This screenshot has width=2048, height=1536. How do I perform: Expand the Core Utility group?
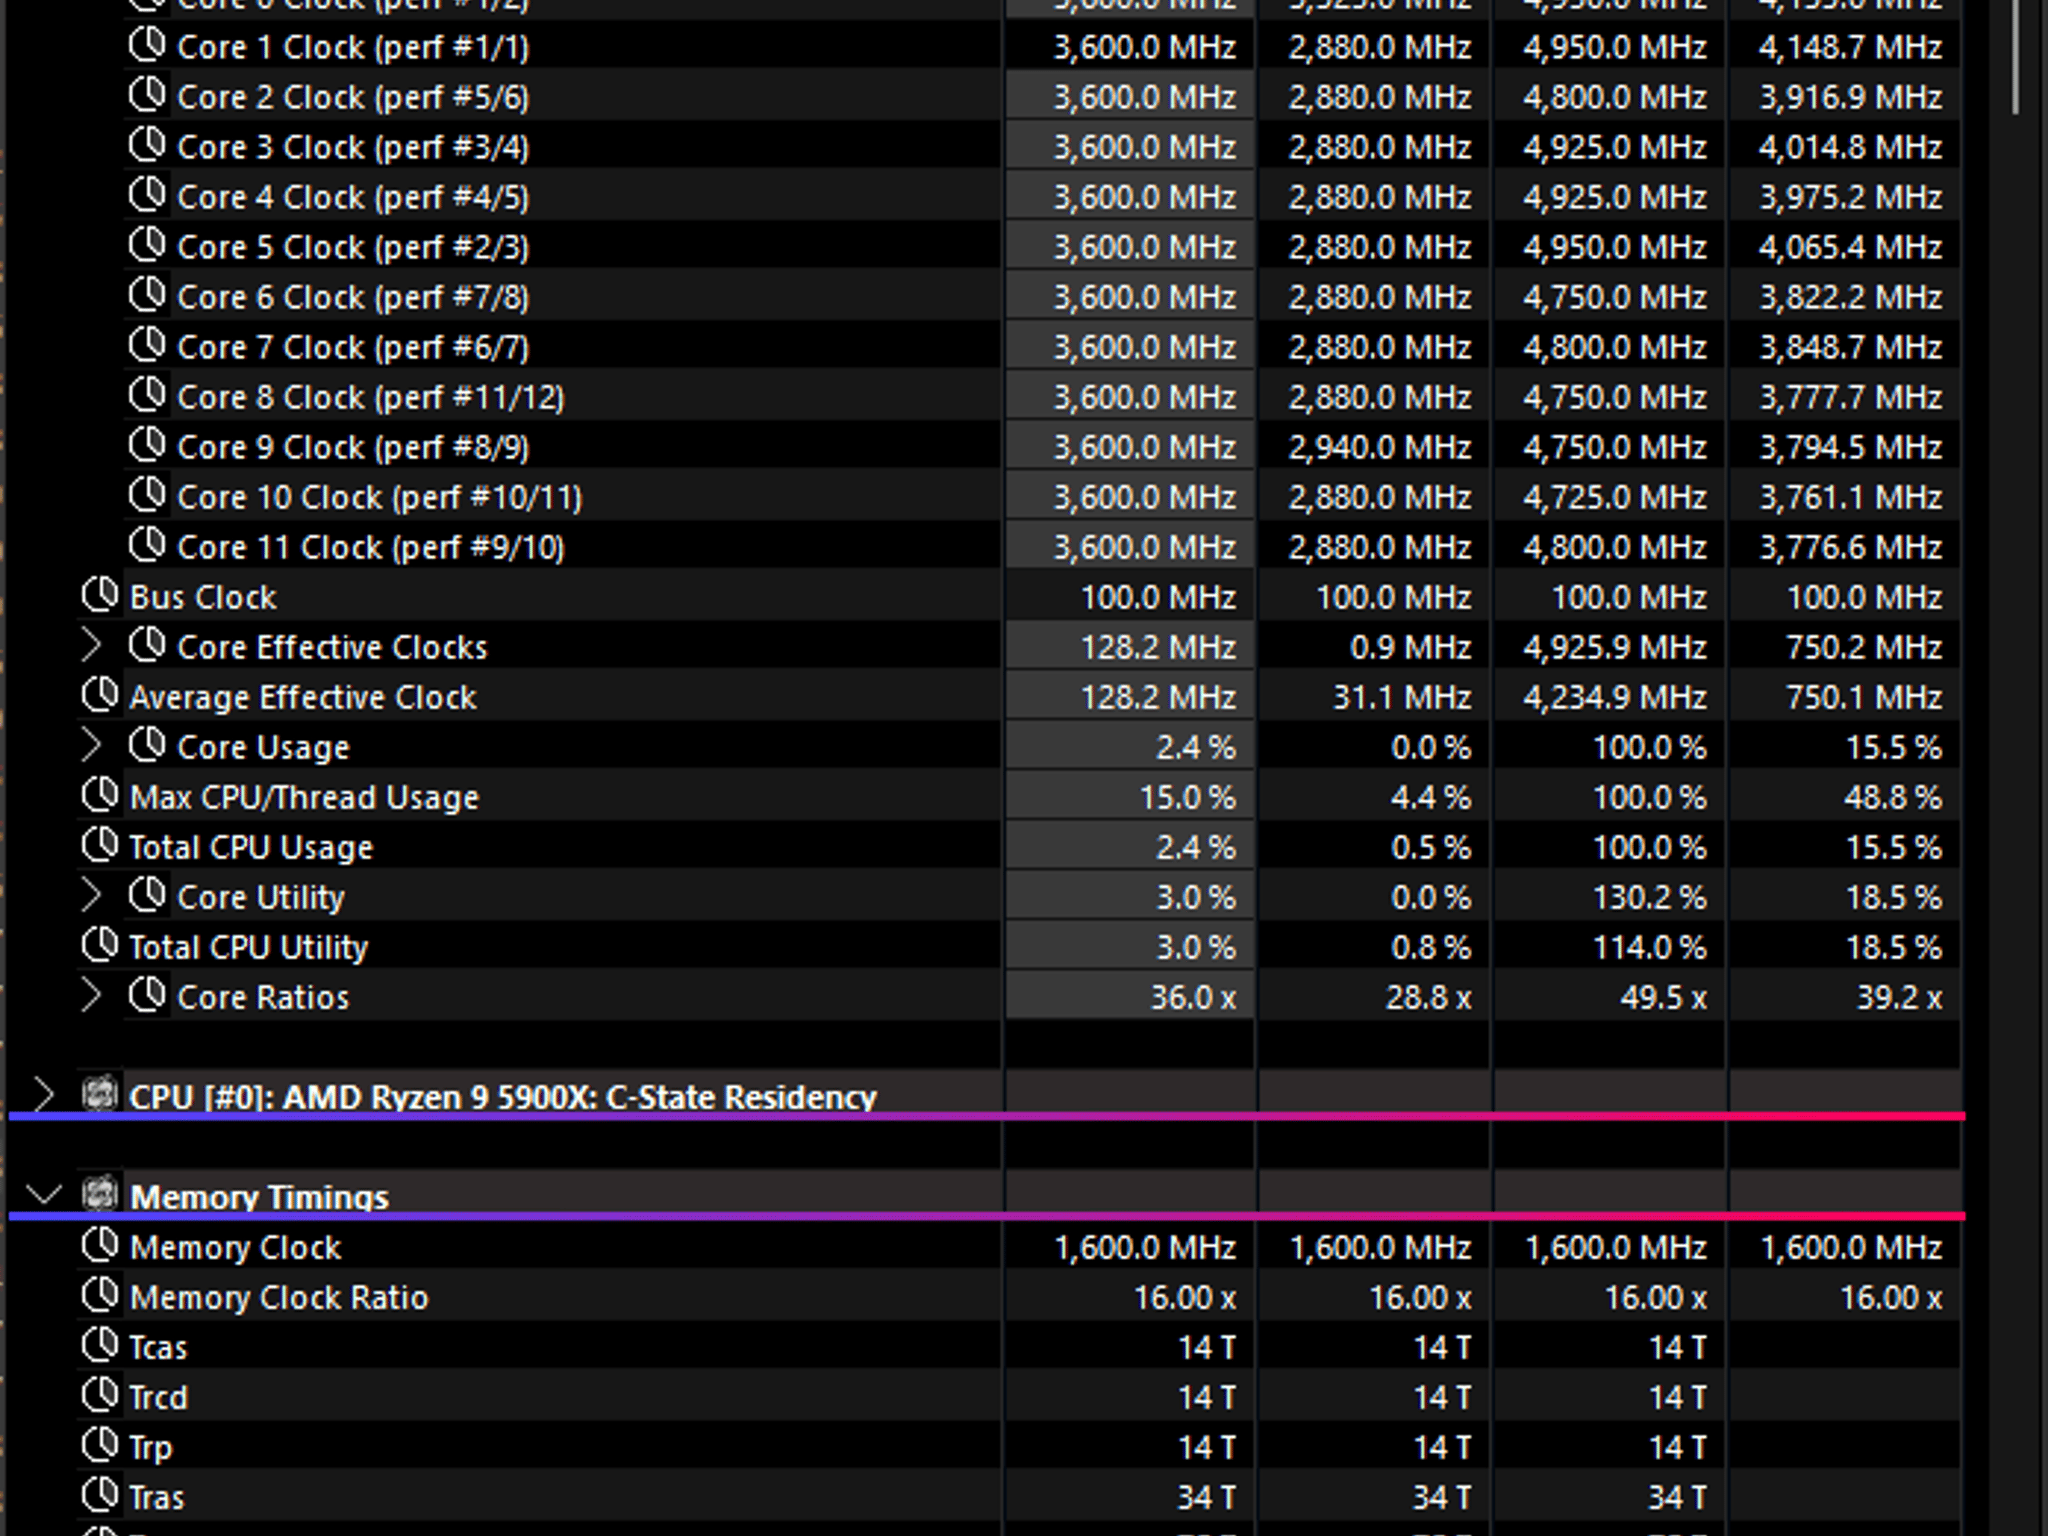coord(91,896)
